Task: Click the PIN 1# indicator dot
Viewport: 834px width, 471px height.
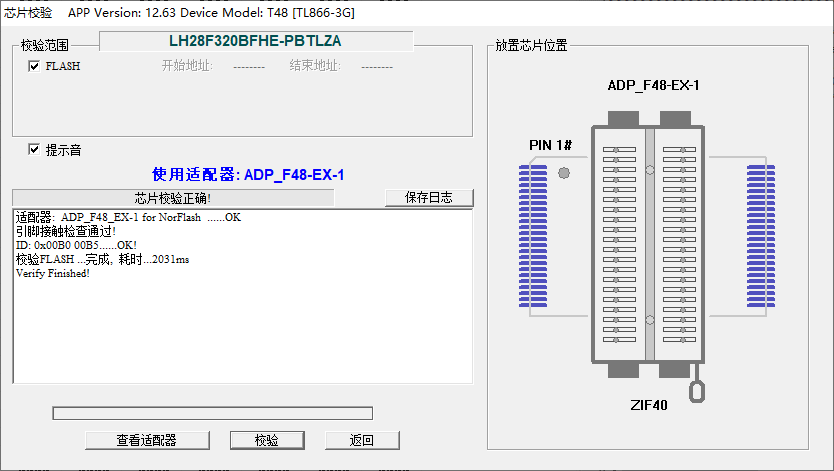Action: click(x=564, y=173)
